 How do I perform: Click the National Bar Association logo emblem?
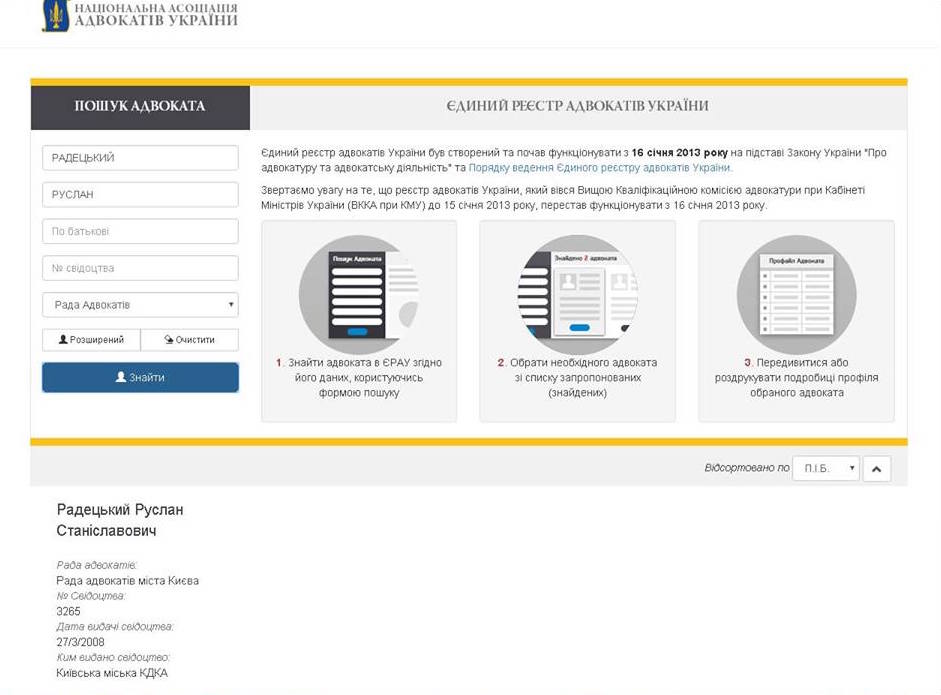55,15
